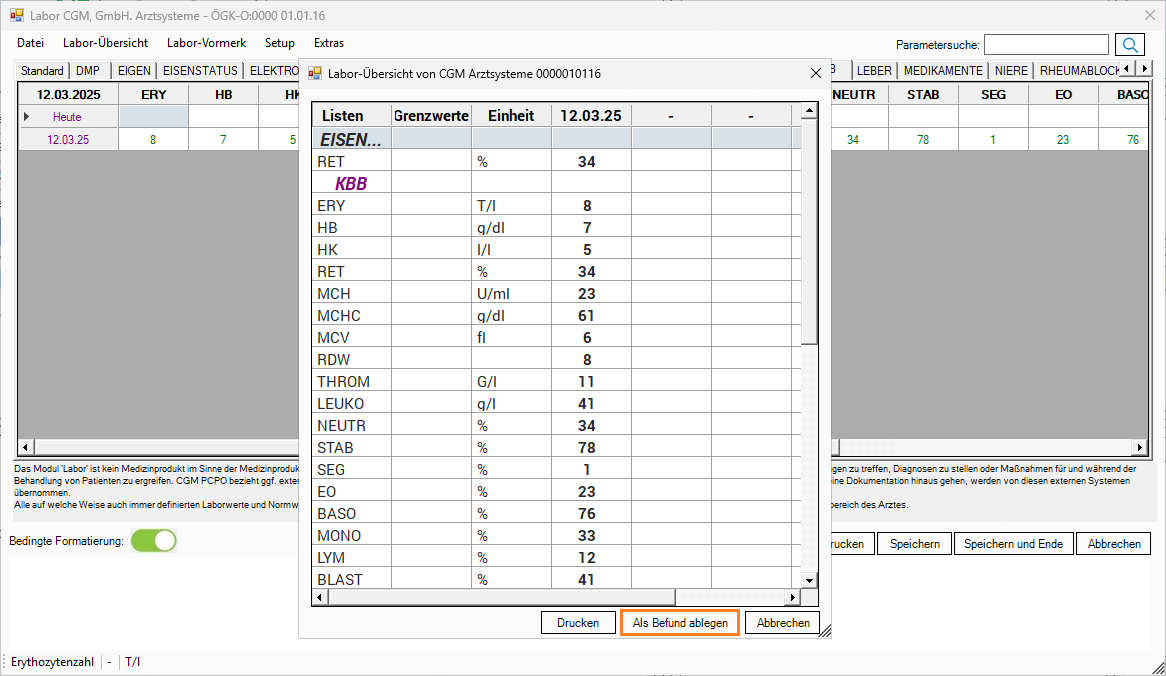
Task: Click dialog table's vertical scrollbar down arrow
Action: pyautogui.click(x=809, y=580)
